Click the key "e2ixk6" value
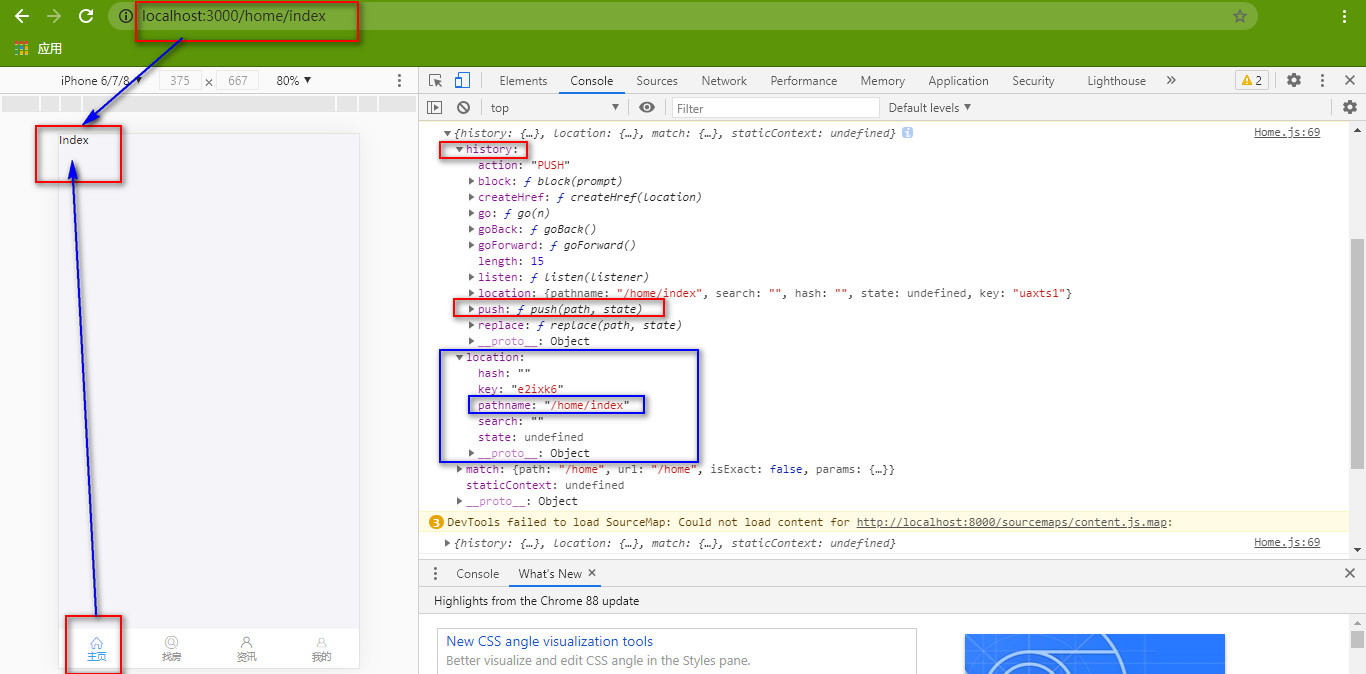 click(537, 389)
